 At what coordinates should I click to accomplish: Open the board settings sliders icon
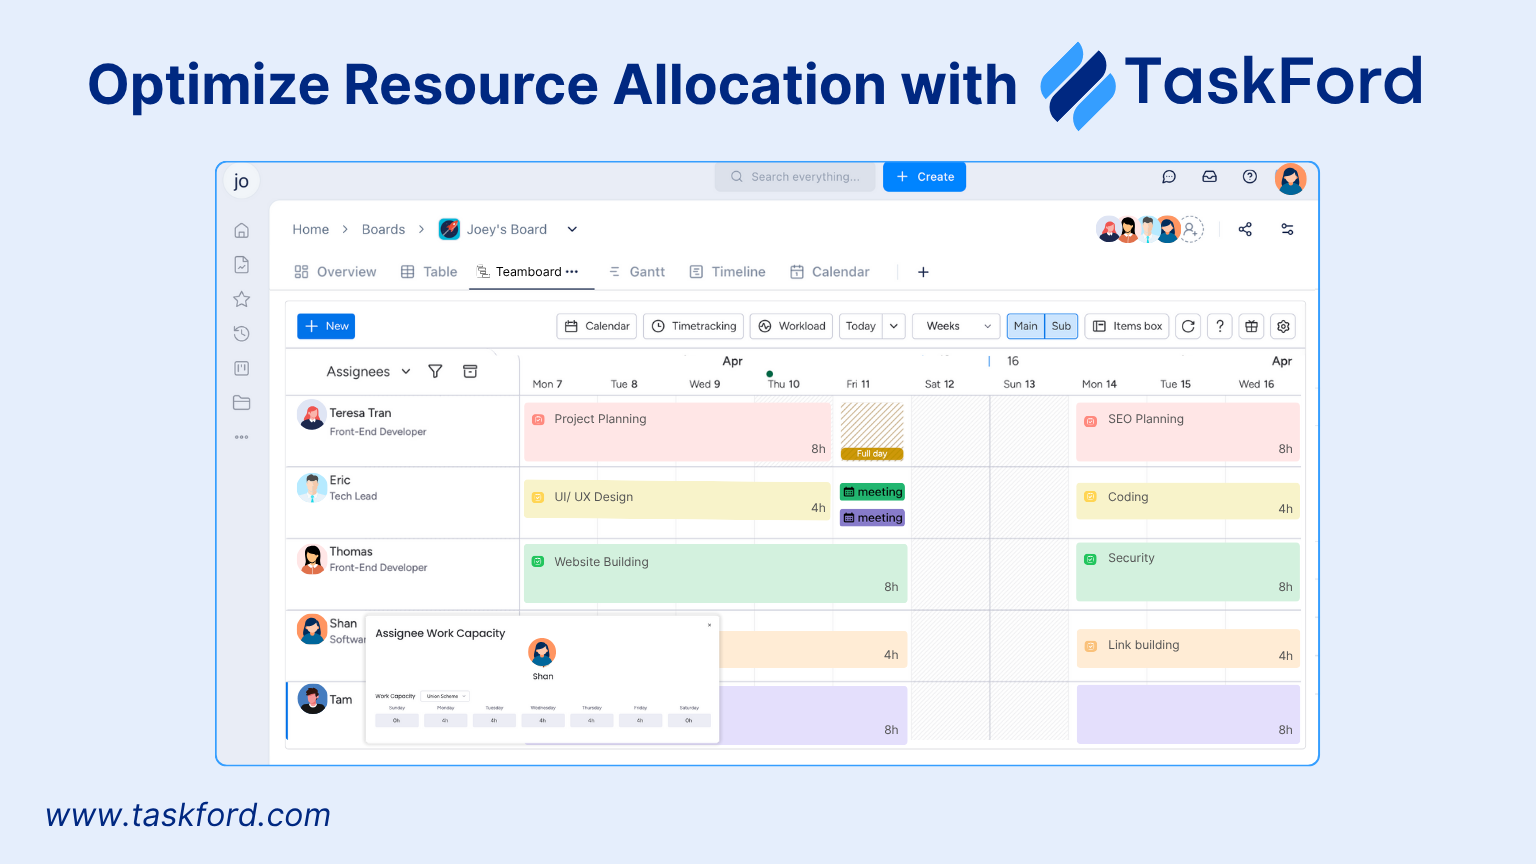click(1287, 229)
